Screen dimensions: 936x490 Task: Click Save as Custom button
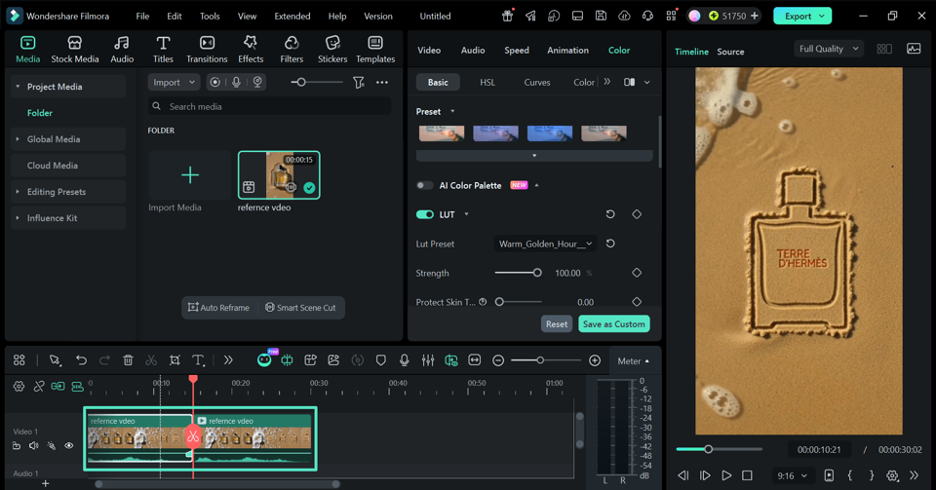click(x=614, y=324)
